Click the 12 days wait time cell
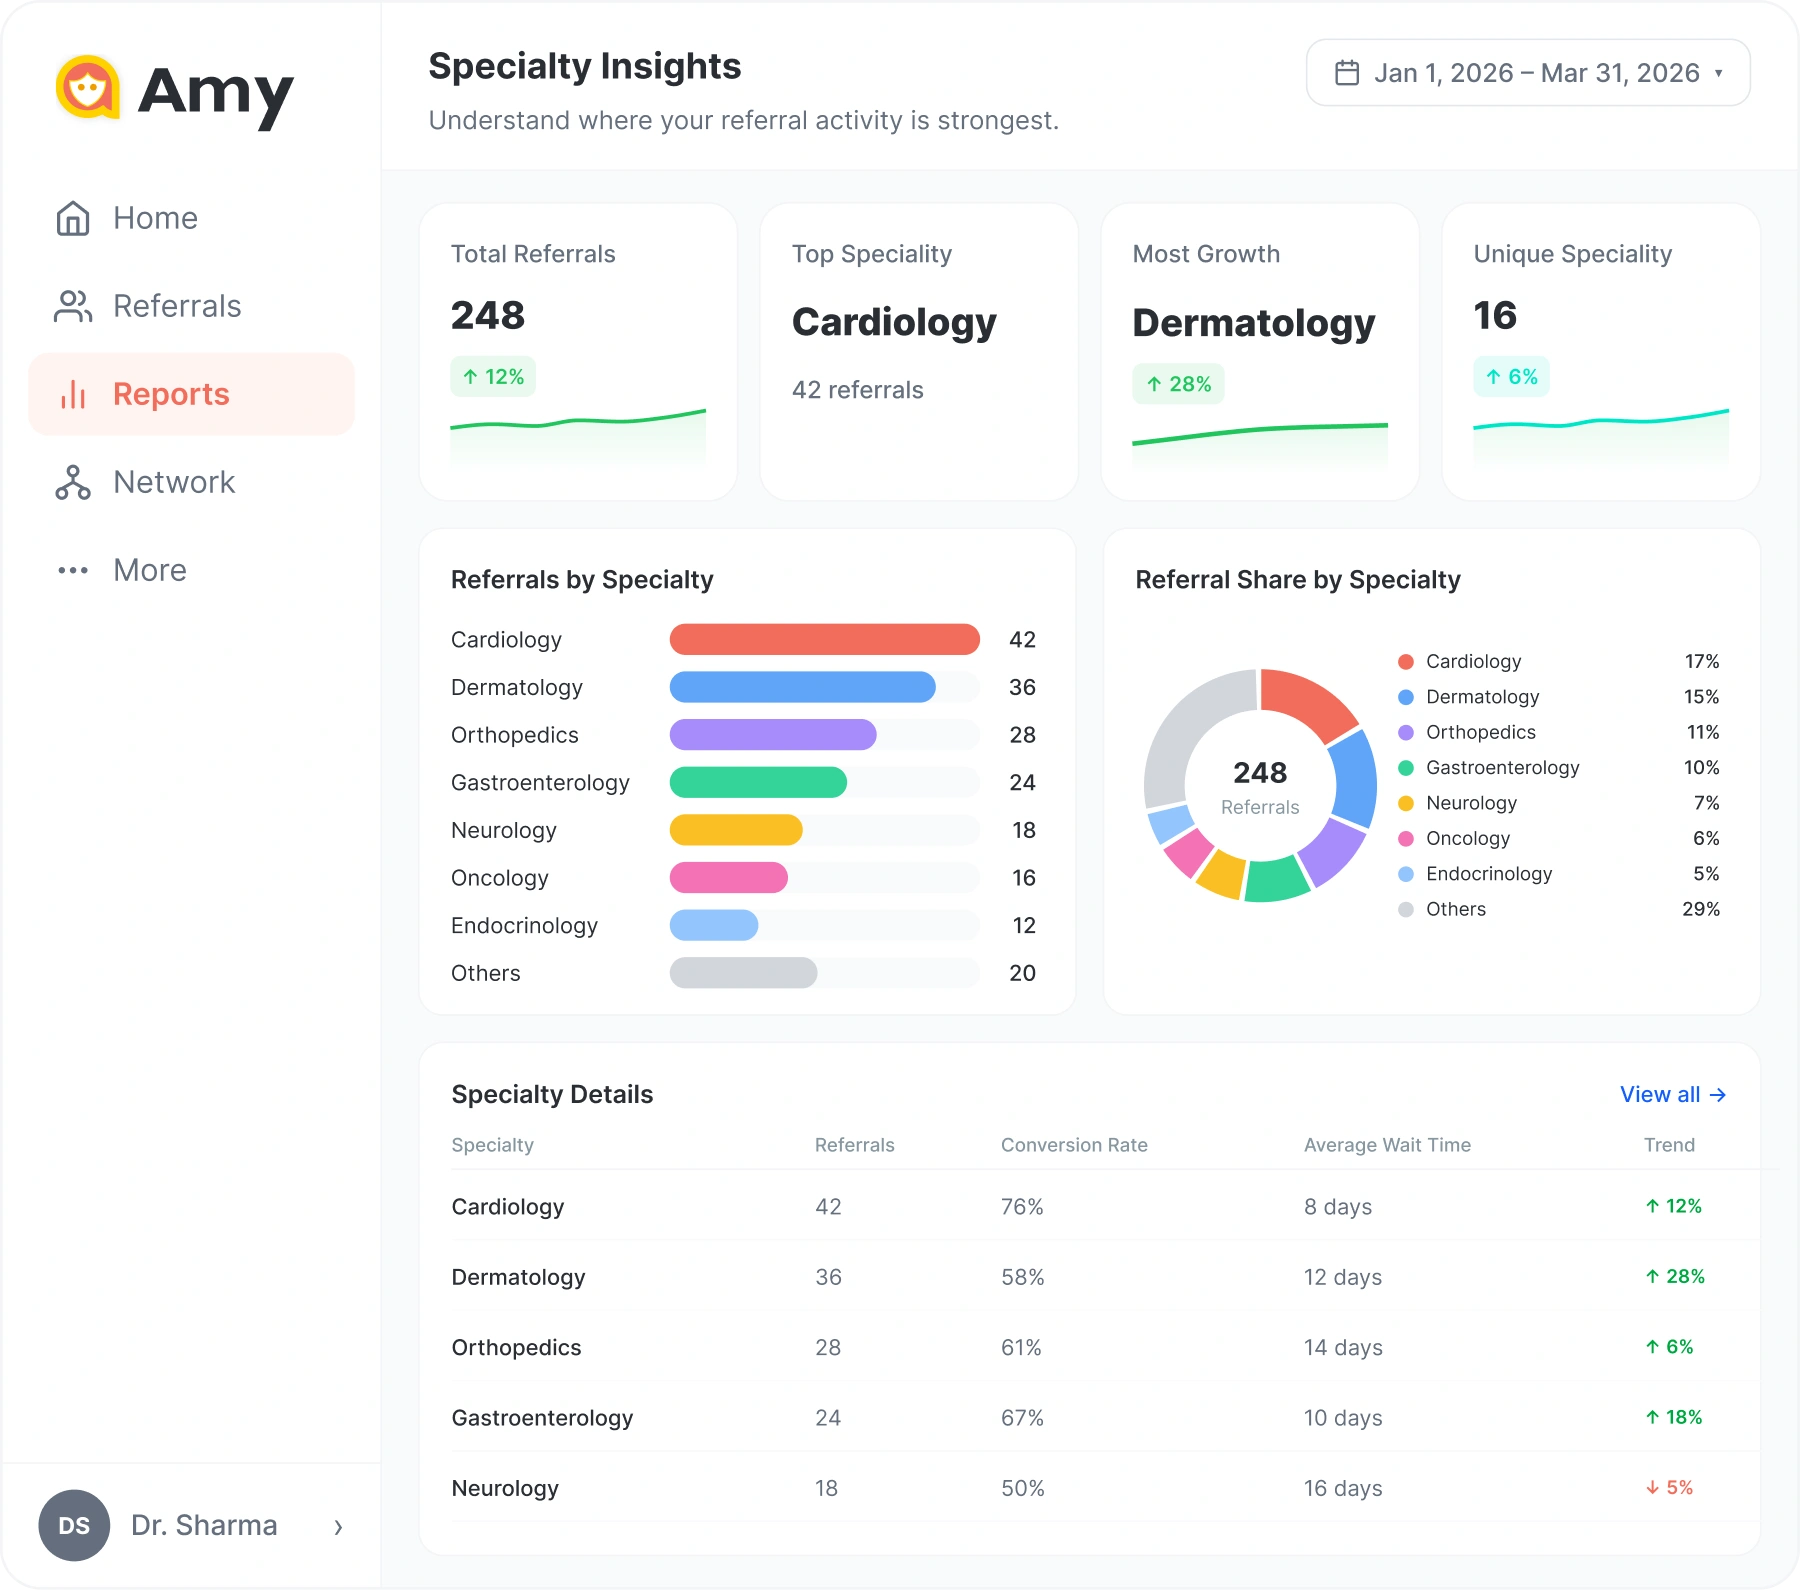Viewport: 1800px width, 1590px height. pos(1343,1277)
